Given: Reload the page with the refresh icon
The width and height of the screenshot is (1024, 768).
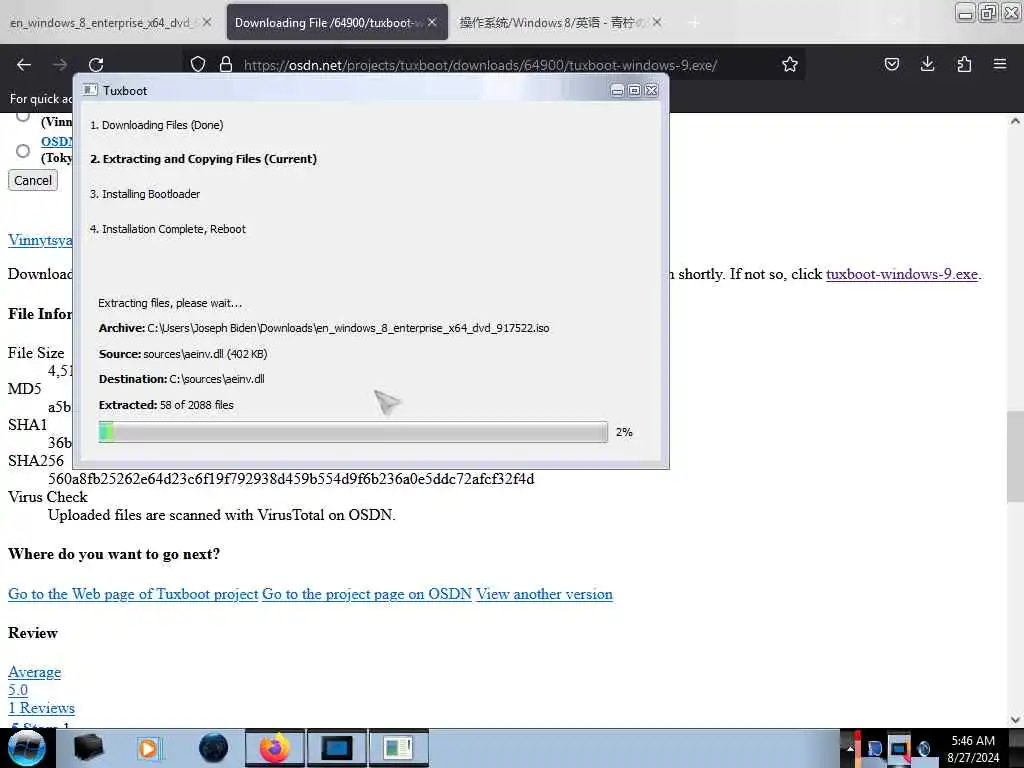Looking at the screenshot, I should (x=96, y=65).
